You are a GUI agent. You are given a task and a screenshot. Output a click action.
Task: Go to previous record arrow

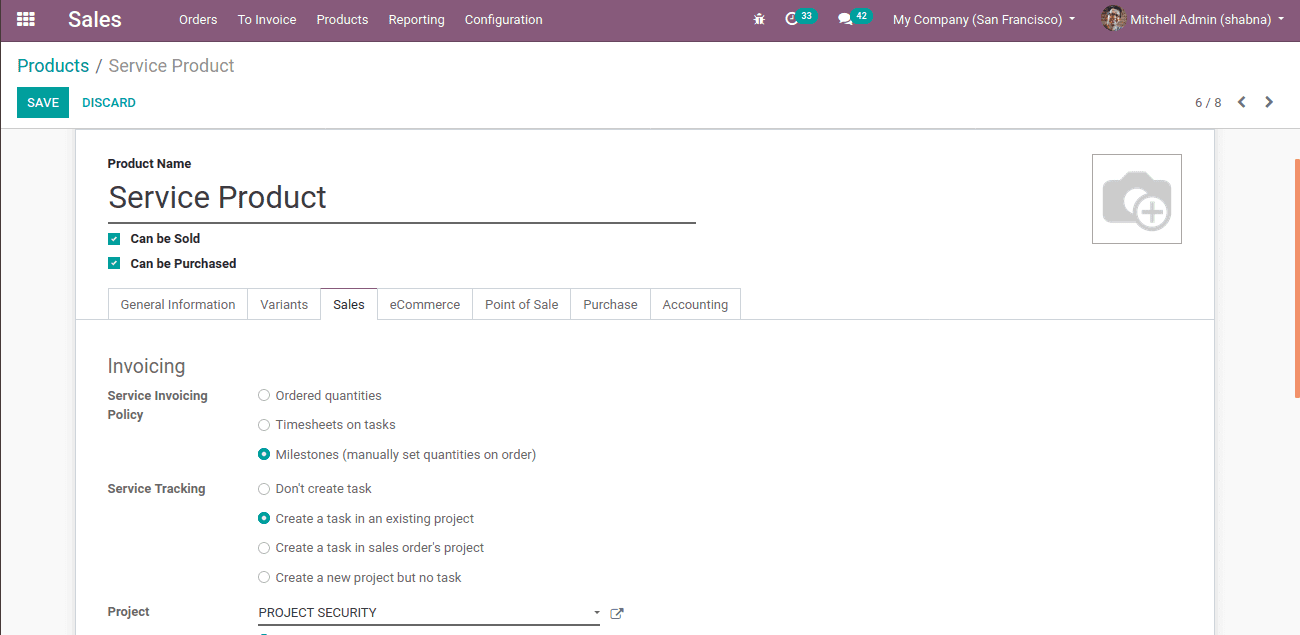(x=1242, y=102)
